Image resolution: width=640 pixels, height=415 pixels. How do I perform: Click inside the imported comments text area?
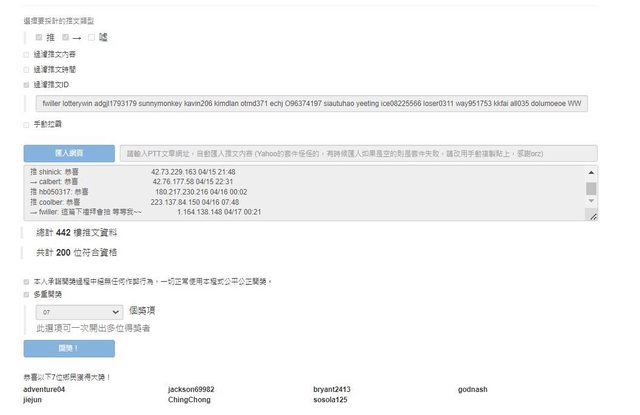300,192
